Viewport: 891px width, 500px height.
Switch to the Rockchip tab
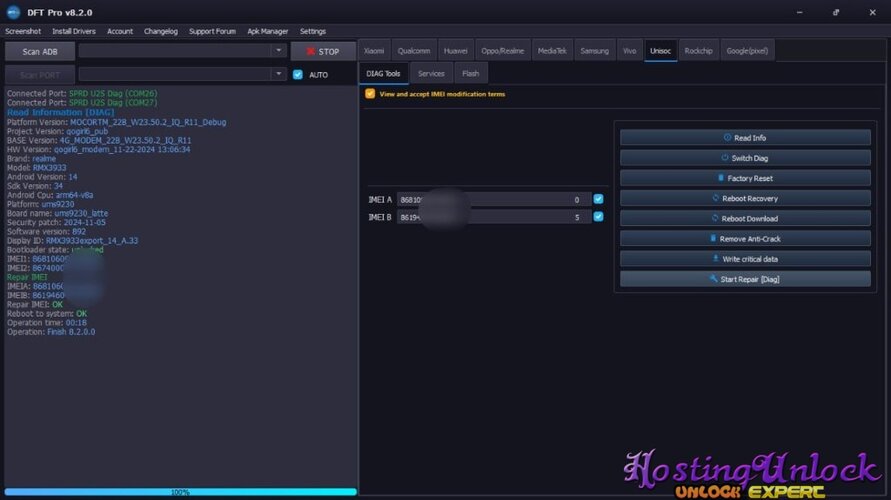[x=698, y=51]
